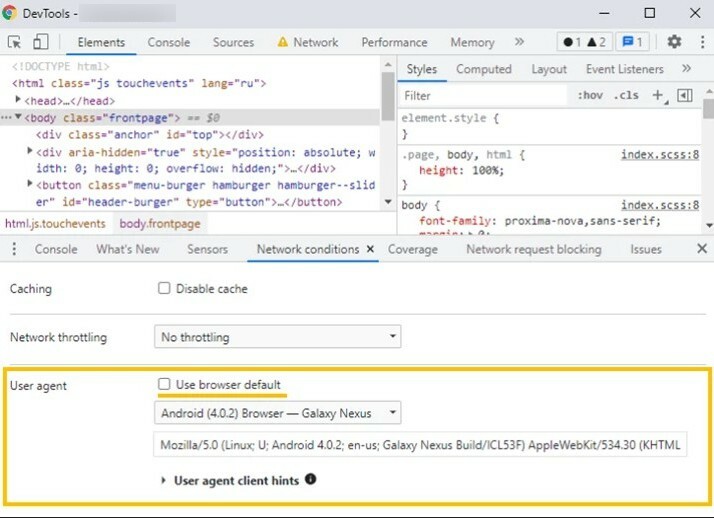Enable the Disable cache checkbox

(x=164, y=288)
